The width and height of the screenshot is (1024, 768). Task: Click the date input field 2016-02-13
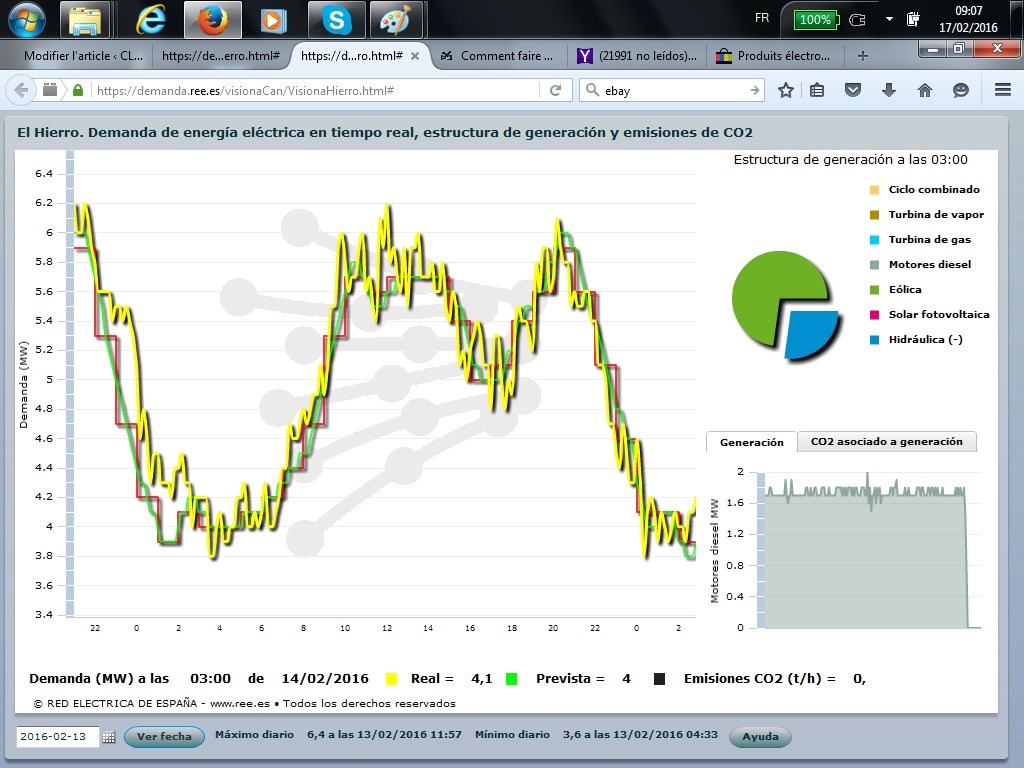57,737
